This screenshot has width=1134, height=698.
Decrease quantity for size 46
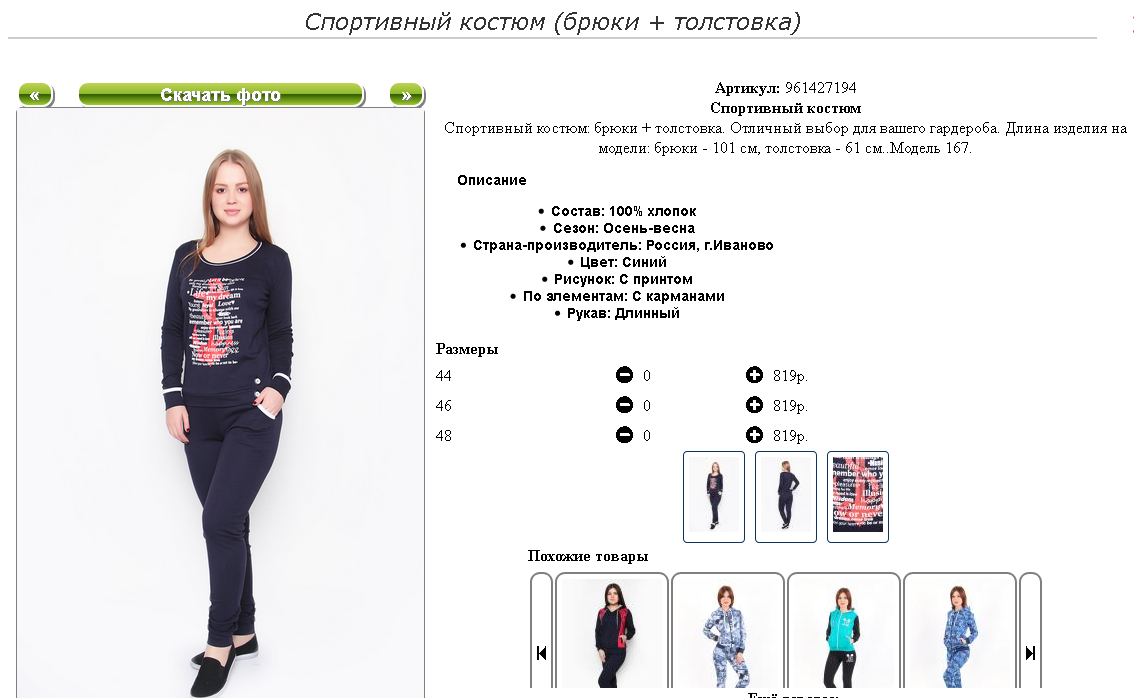624,405
